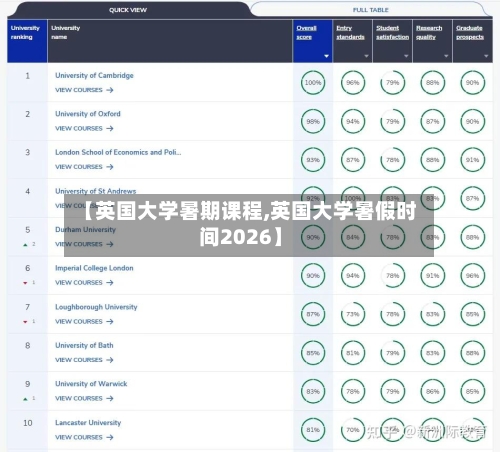Click Imperial's 91% research quality circle
Screen dimensions: 500x452
coord(432,276)
